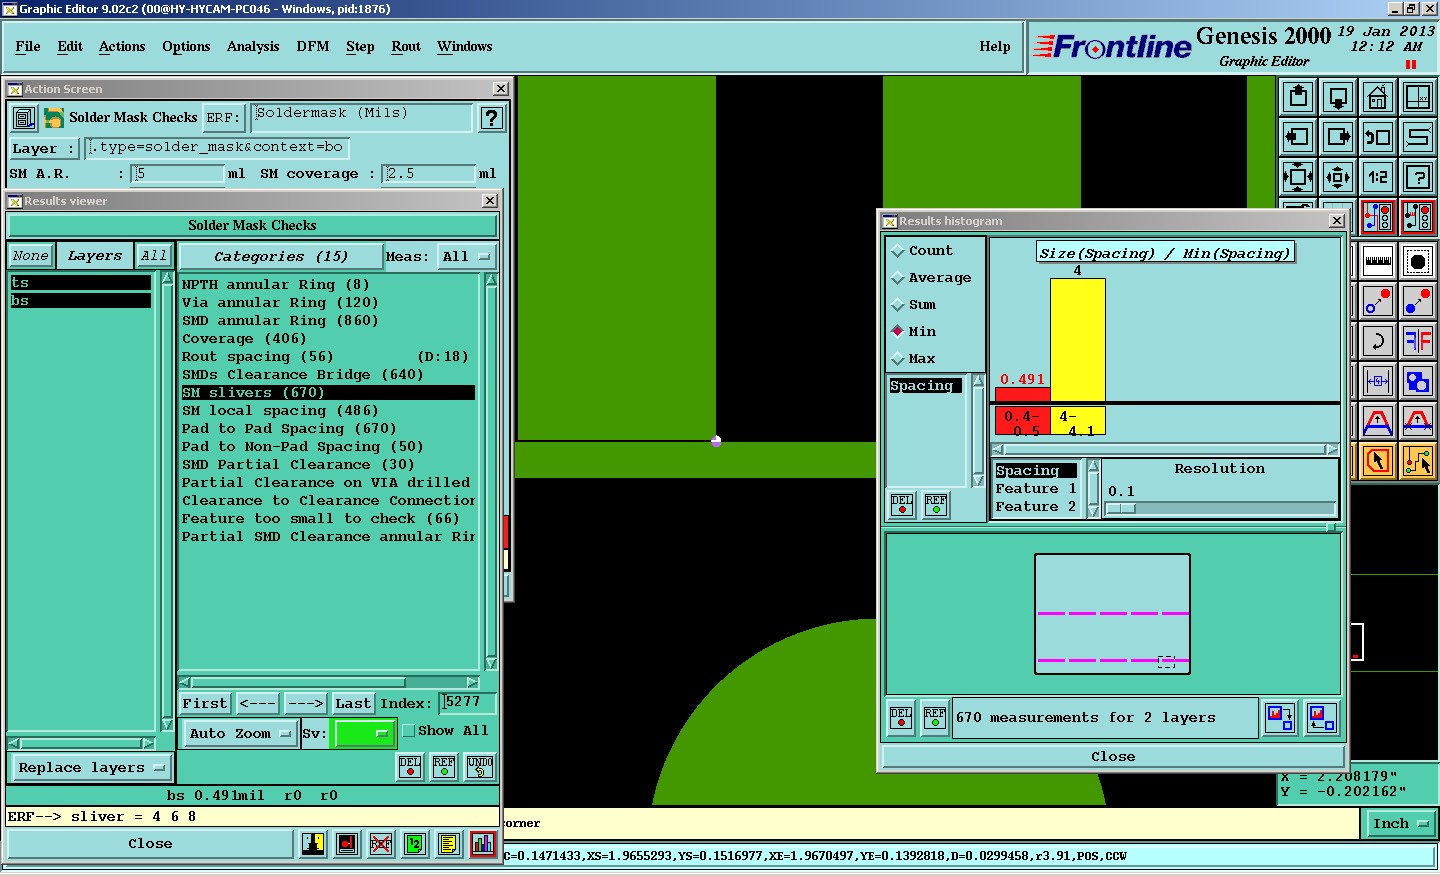Click the ERF selector button

pos(223,118)
